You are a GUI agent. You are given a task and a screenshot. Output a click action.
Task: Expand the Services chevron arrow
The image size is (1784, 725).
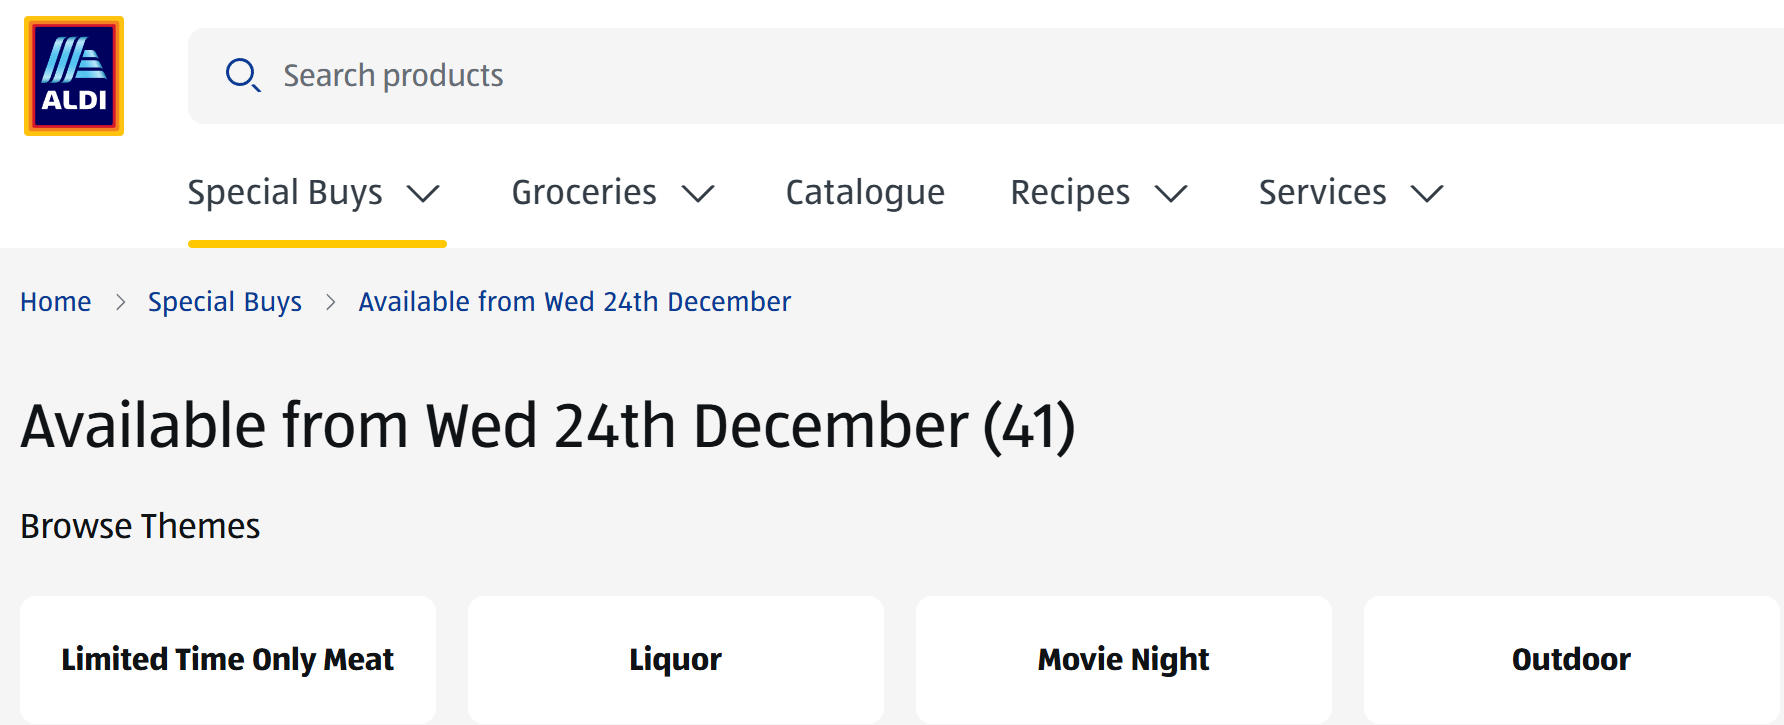point(1427,193)
